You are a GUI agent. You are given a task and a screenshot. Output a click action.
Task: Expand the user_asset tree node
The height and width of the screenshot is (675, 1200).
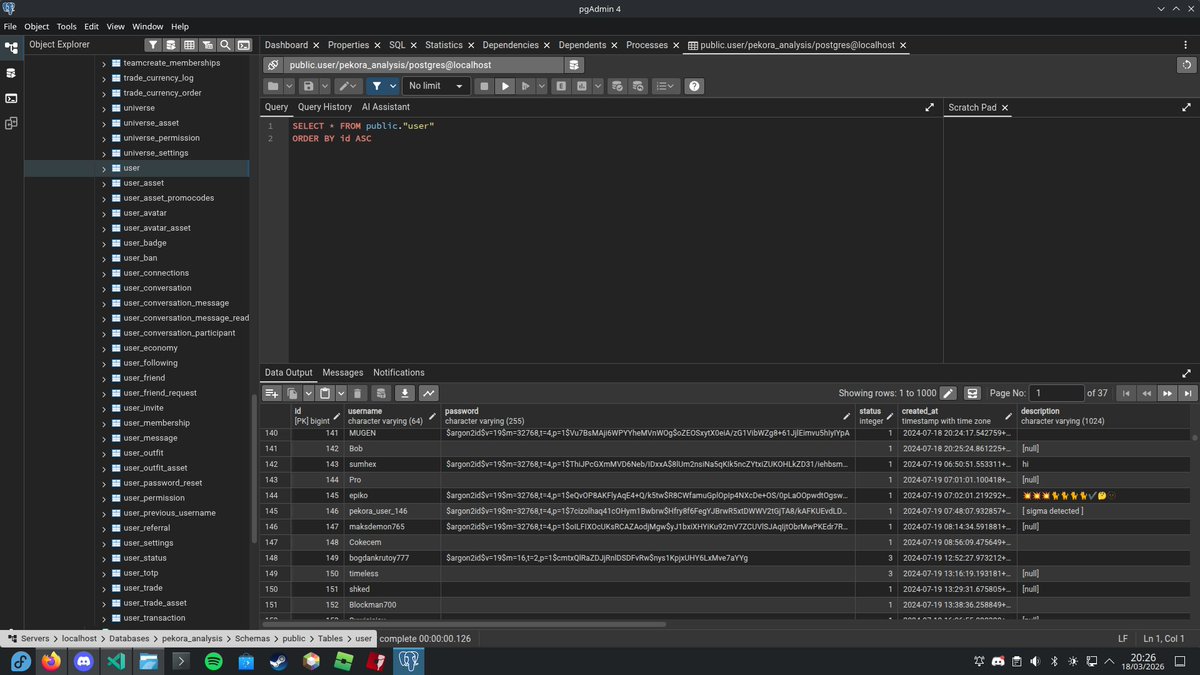(x=104, y=183)
